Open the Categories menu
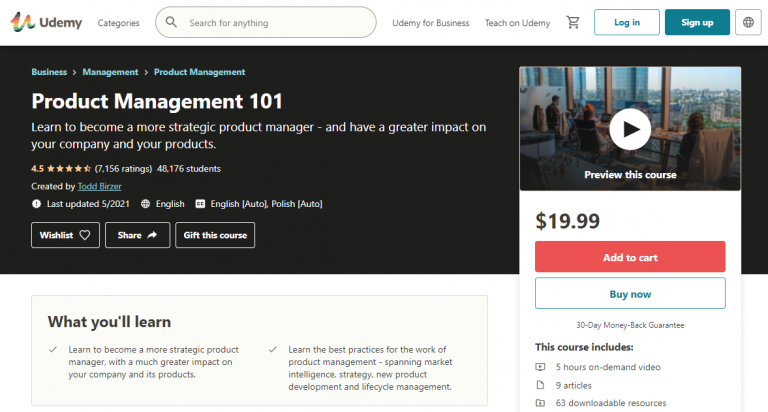Image resolution: width=768 pixels, height=412 pixels. [x=119, y=22]
